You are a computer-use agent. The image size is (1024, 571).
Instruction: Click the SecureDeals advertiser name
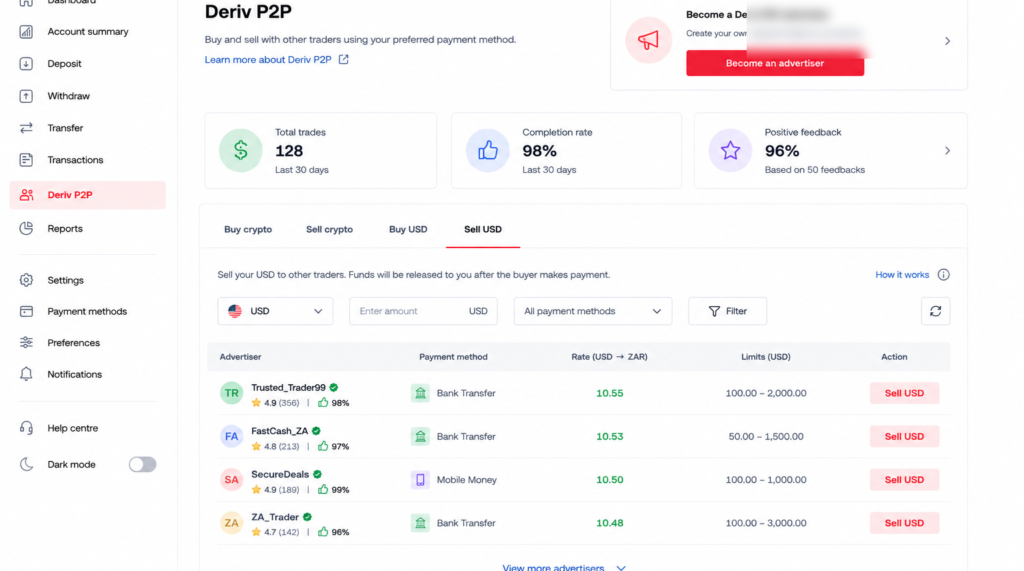click(280, 474)
